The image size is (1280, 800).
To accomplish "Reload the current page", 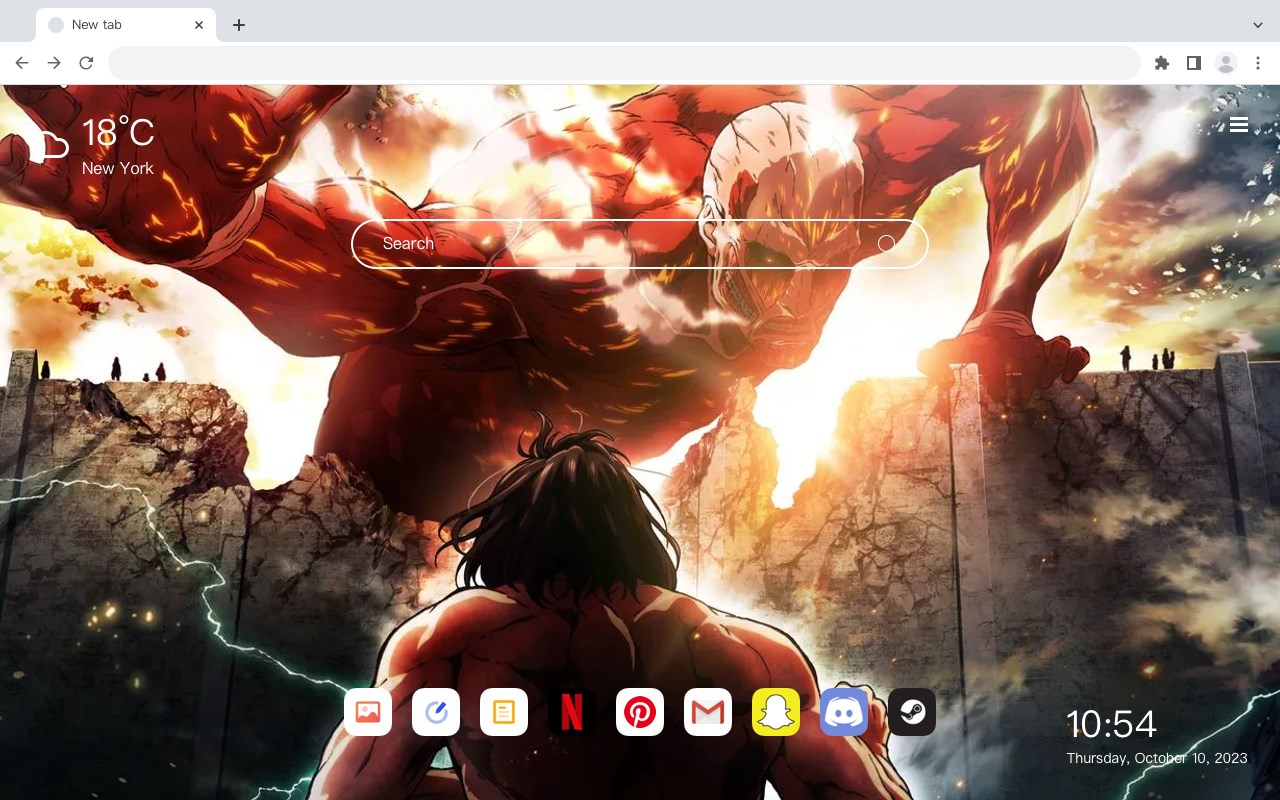I will pyautogui.click(x=86, y=63).
